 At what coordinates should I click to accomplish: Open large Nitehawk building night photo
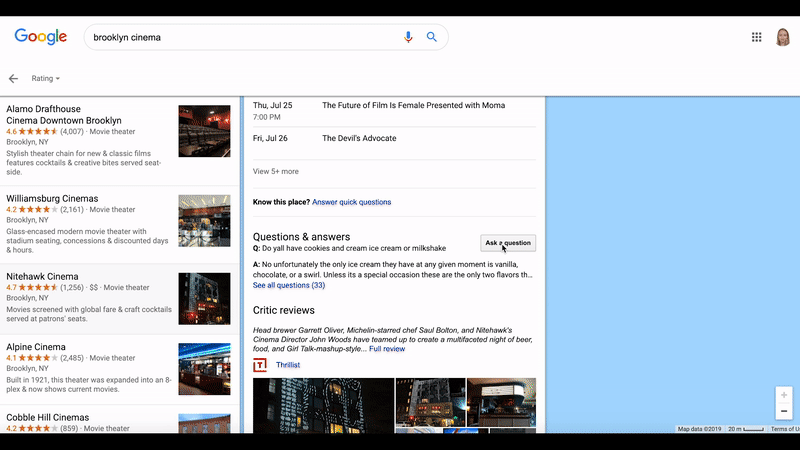coord(323,406)
